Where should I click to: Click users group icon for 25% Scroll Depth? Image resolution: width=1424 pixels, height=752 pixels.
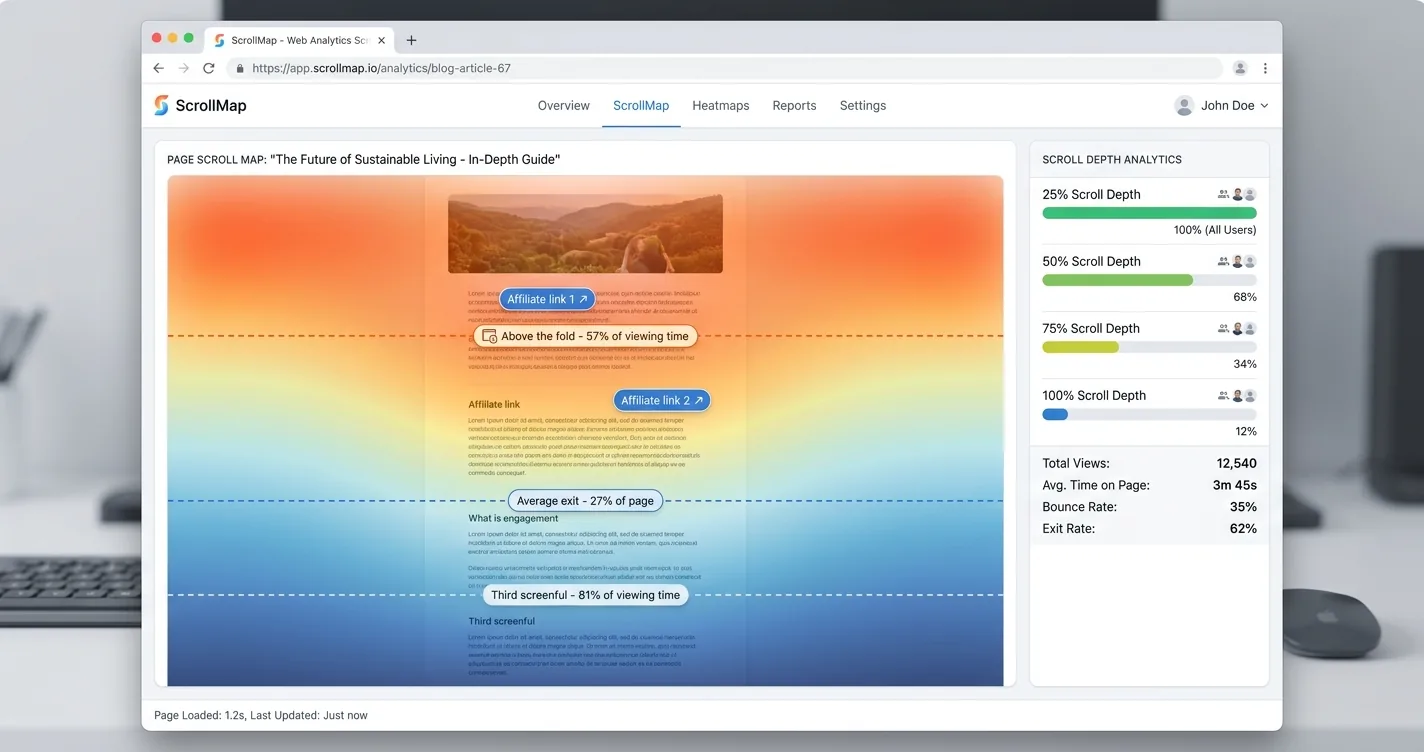pyautogui.click(x=1223, y=194)
